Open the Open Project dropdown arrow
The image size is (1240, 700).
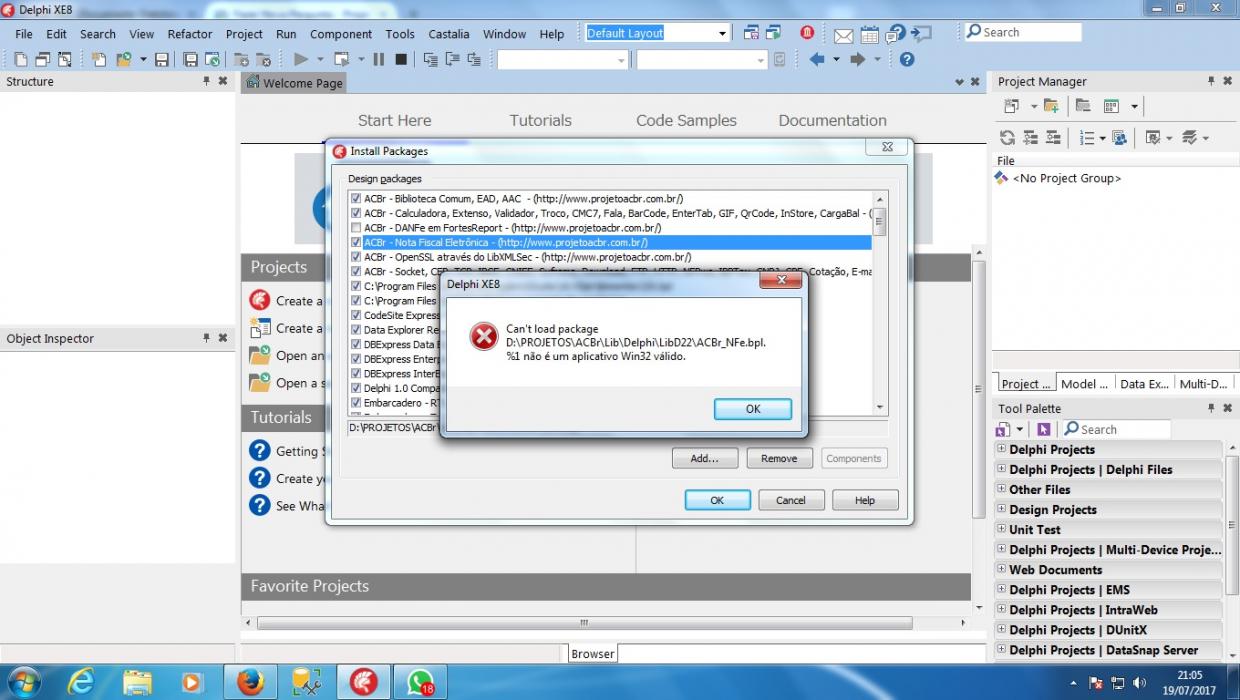click(x=143, y=60)
